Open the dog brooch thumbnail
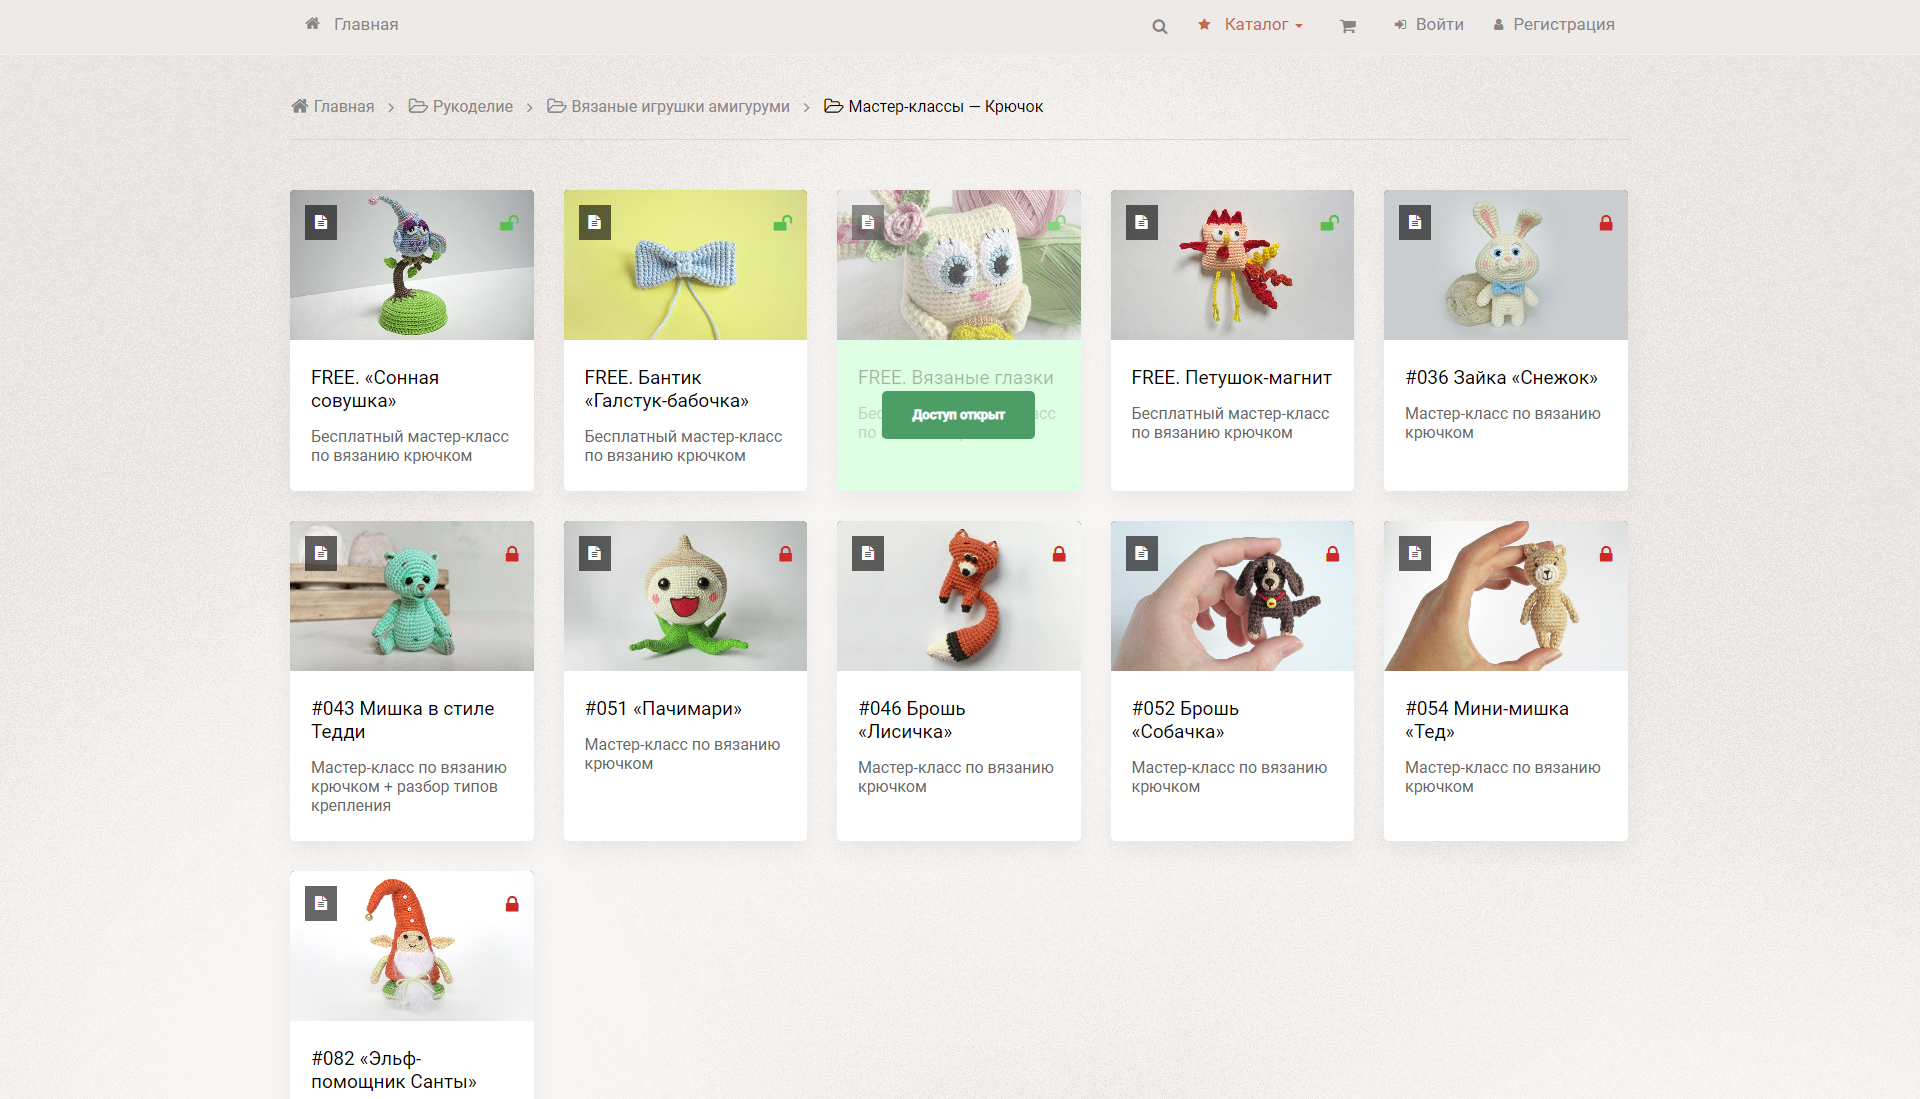The image size is (1920, 1099). click(x=1232, y=596)
